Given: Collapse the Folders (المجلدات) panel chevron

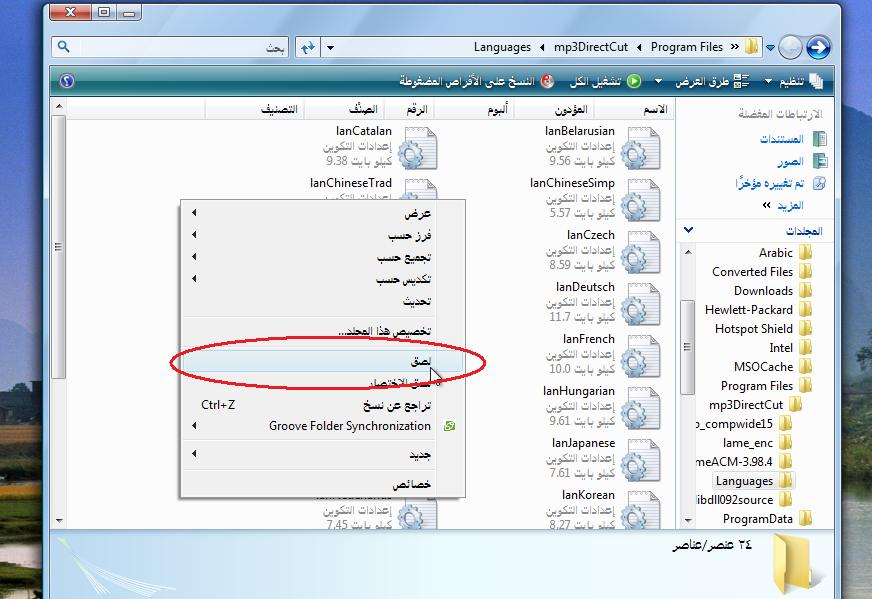Looking at the screenshot, I should click(x=689, y=231).
